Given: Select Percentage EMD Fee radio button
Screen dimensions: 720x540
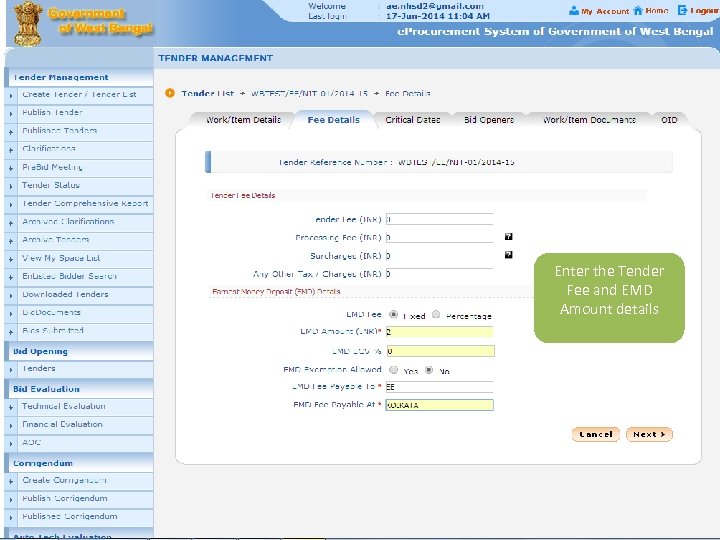Looking at the screenshot, I should (436, 315).
